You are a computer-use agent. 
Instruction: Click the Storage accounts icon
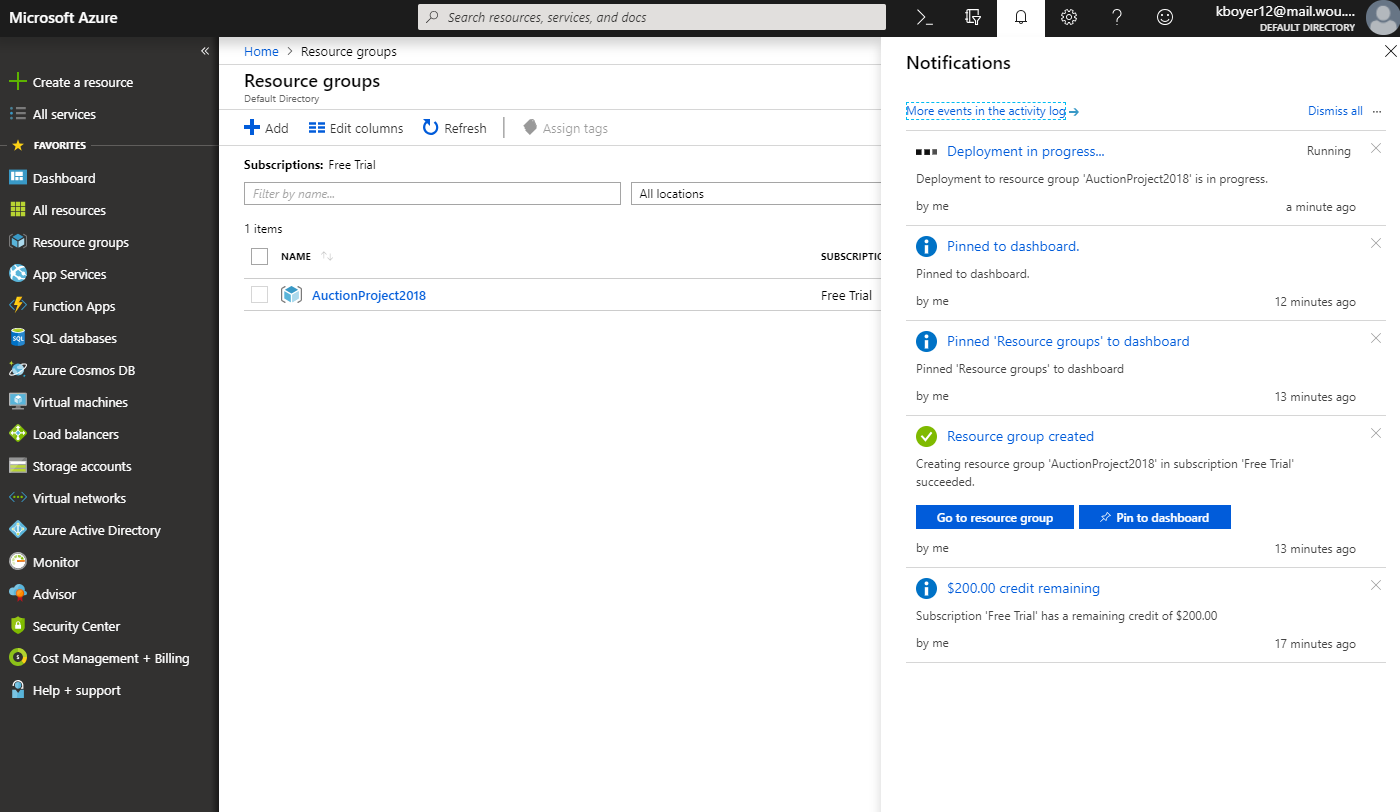[x=17, y=466]
